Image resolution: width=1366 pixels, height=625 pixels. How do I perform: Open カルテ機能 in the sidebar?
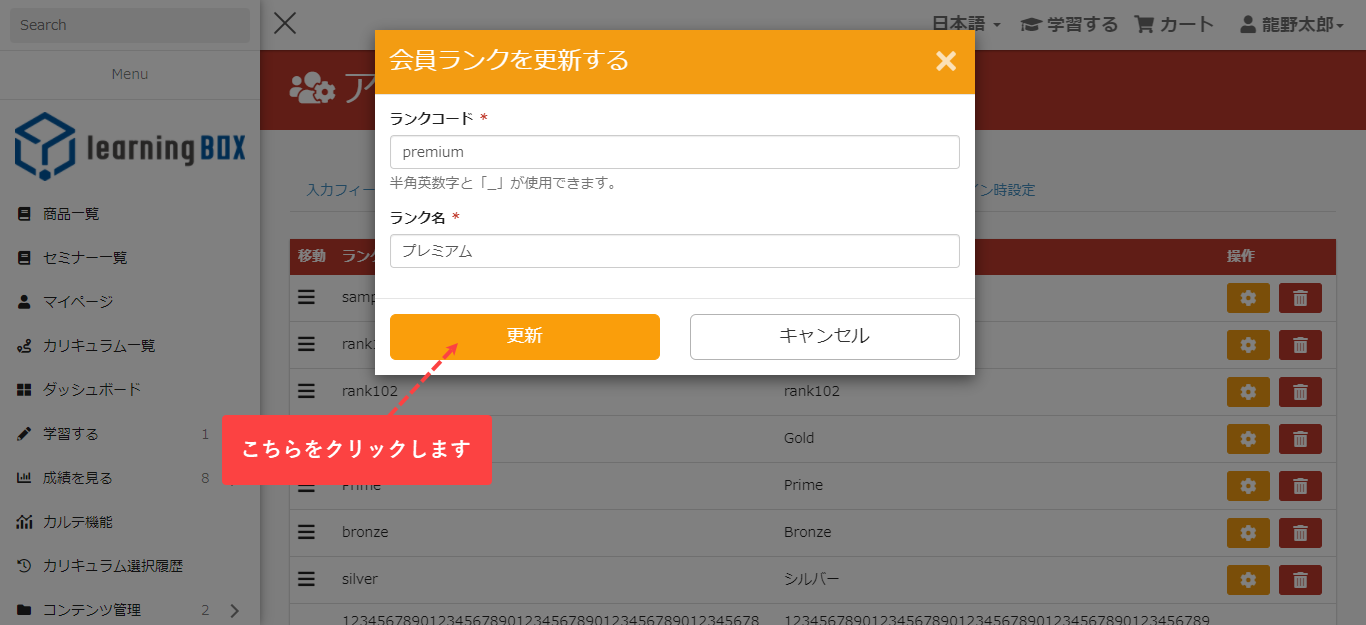pos(77,521)
